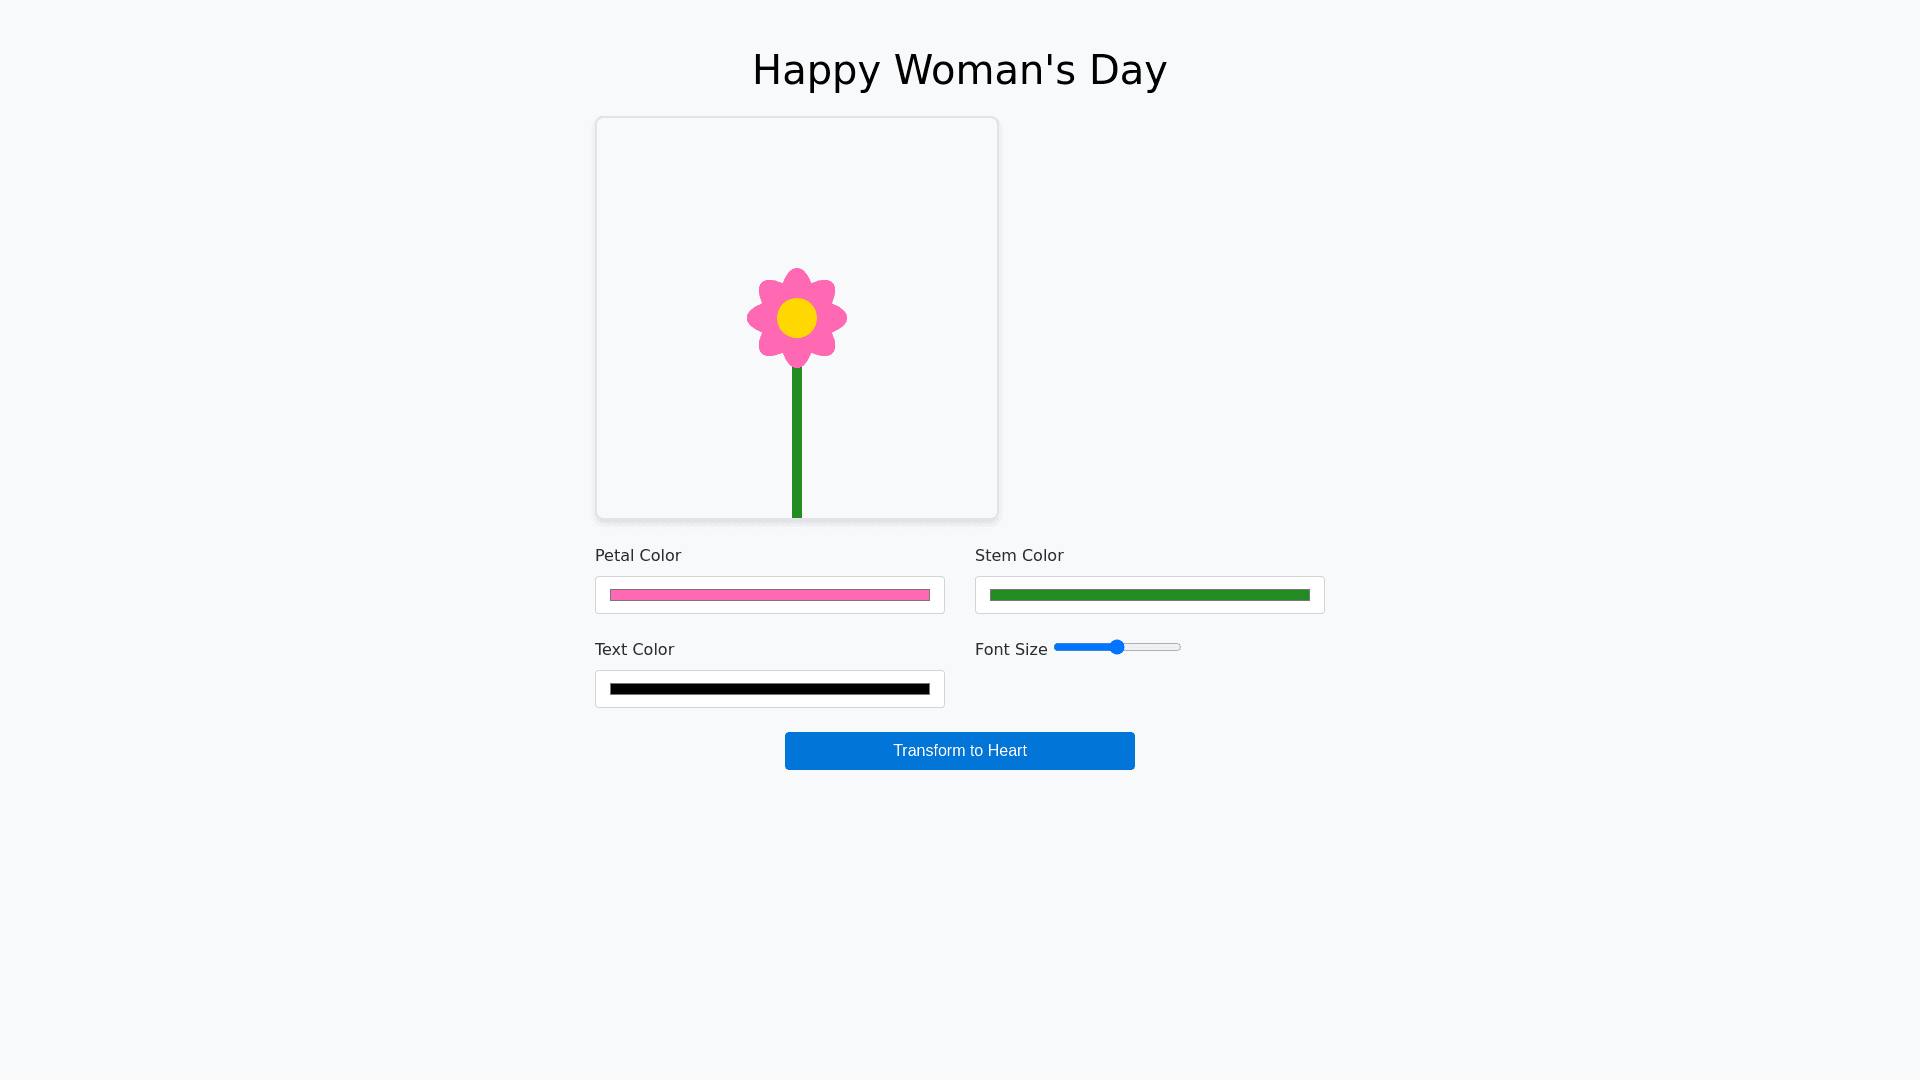
Task: Click the upper-left pink petal of the flower
Action: (770, 292)
